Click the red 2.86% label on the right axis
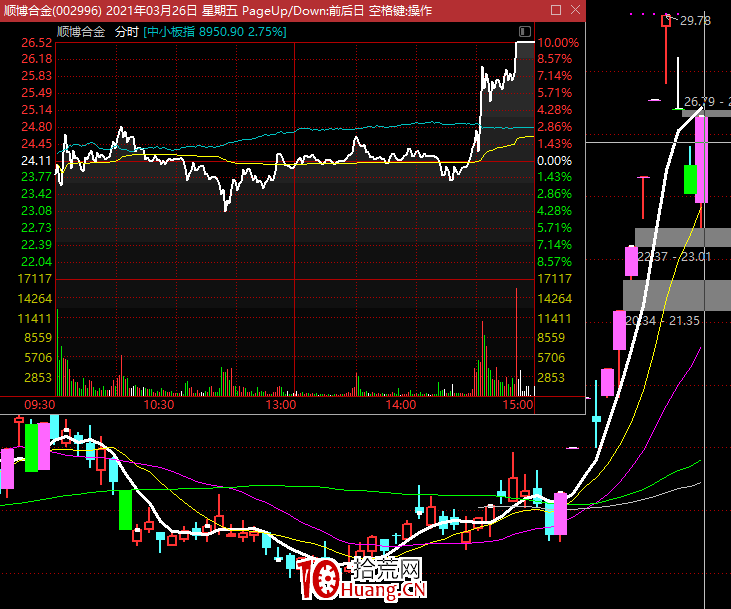Image resolution: width=731 pixels, height=609 pixels. point(554,127)
